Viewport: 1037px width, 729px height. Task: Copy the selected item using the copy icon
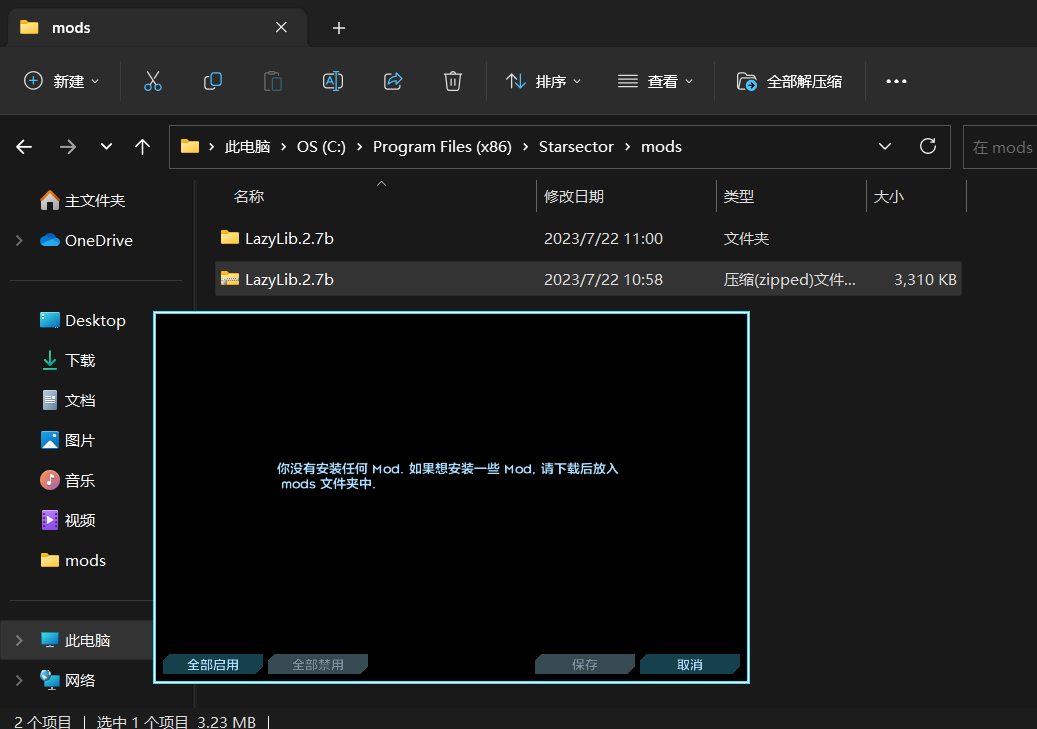pyautogui.click(x=212, y=81)
